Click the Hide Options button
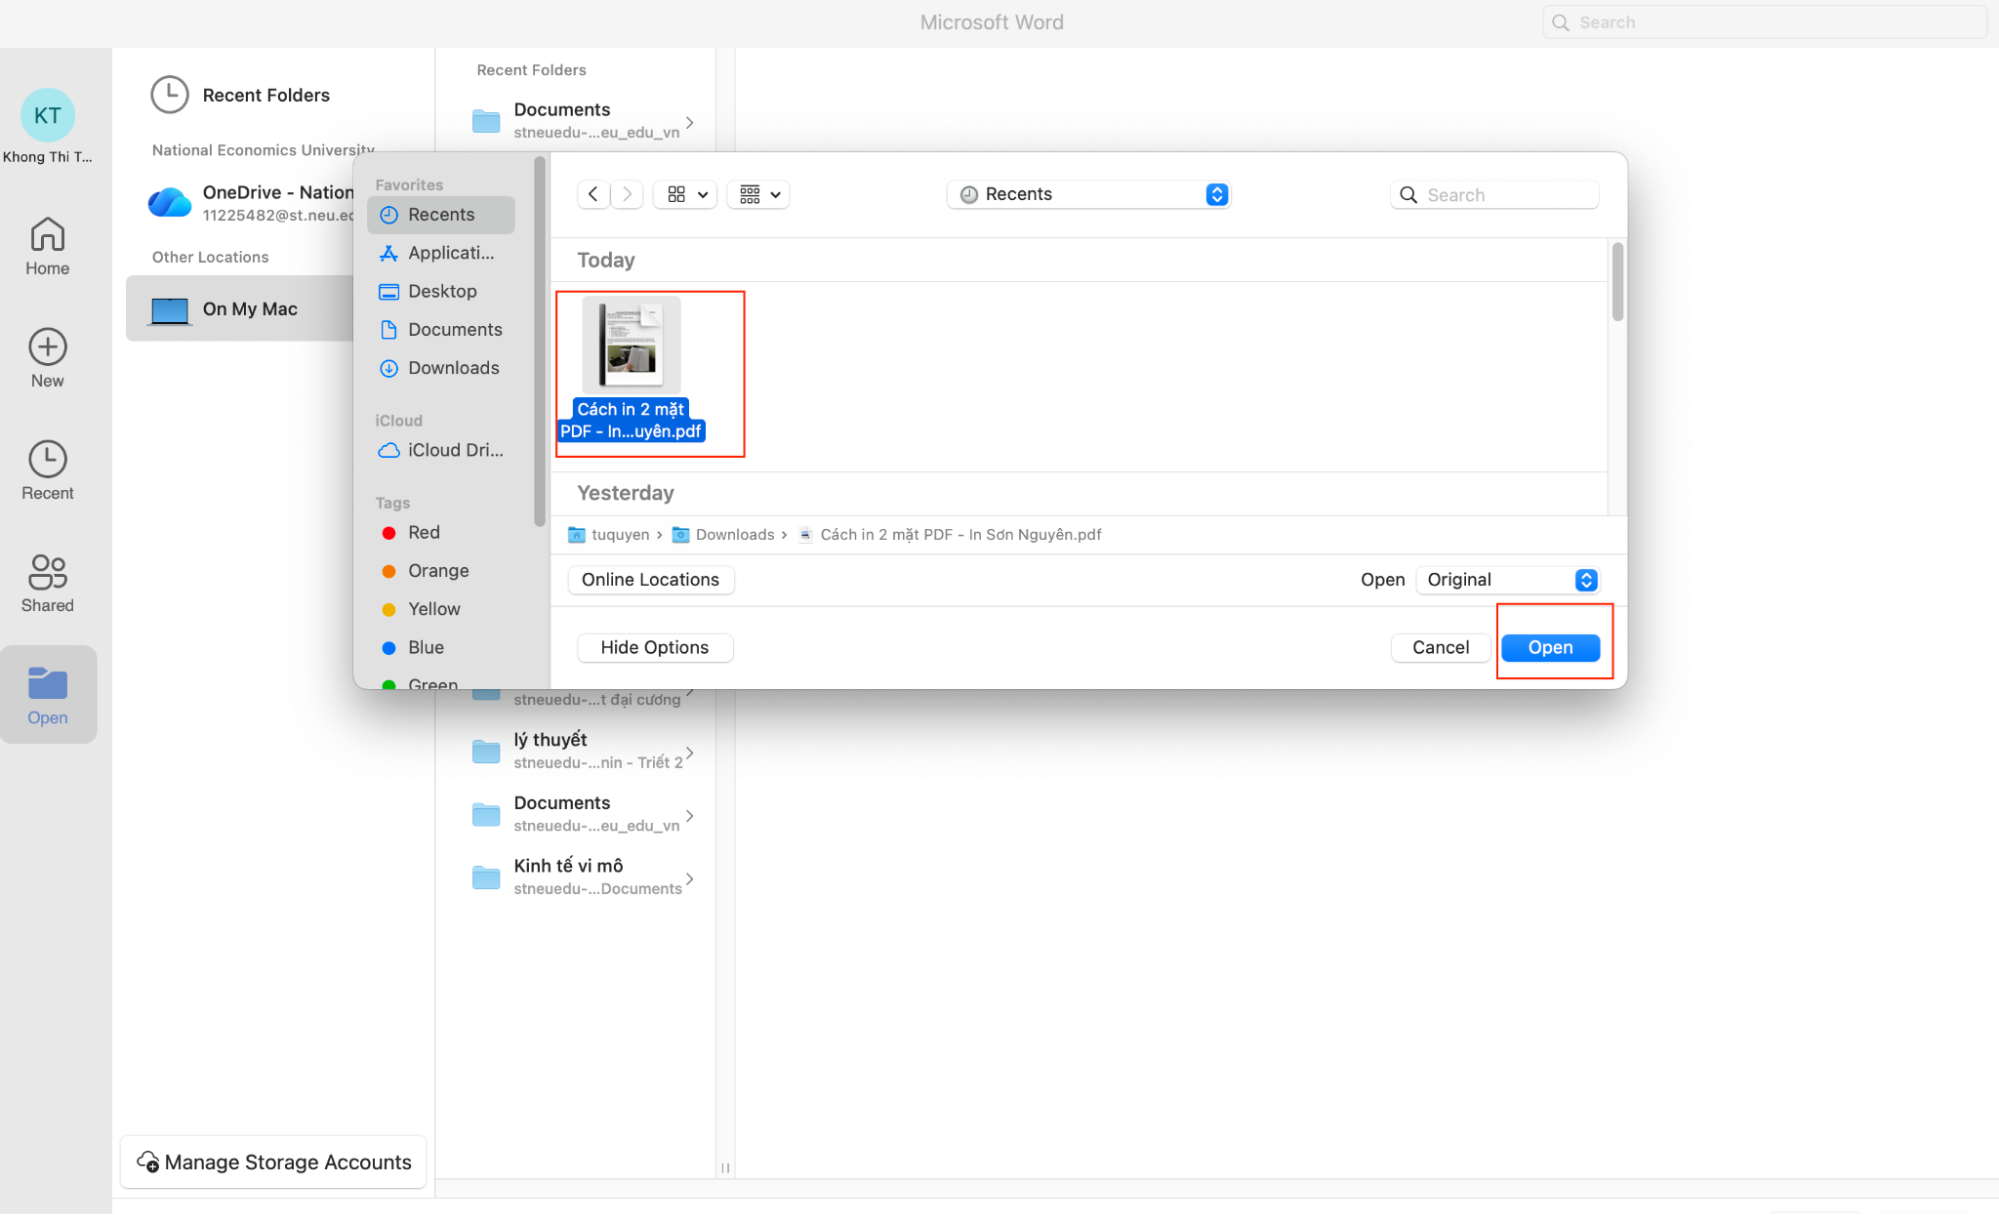This screenshot has width=1999, height=1215. 654,647
